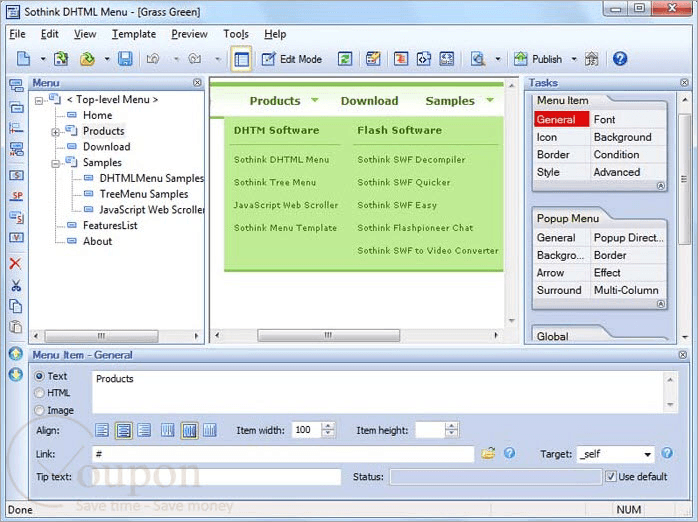The image size is (698, 522).
Task: Collapse the Top-level Menu node
Action: (39, 101)
